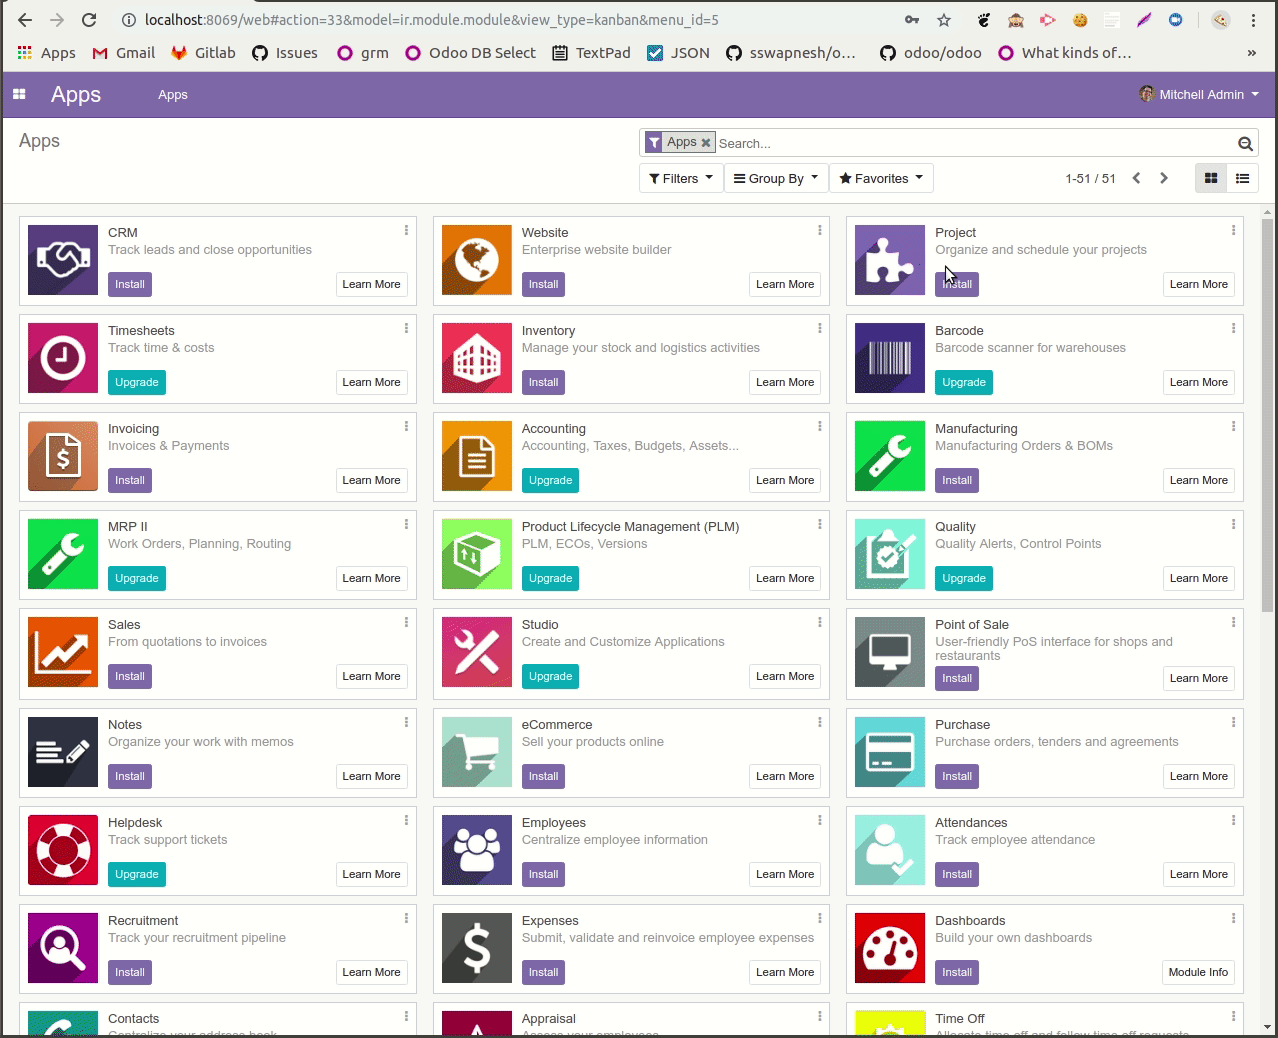Click the MRP II wrench icon

pos(63,554)
